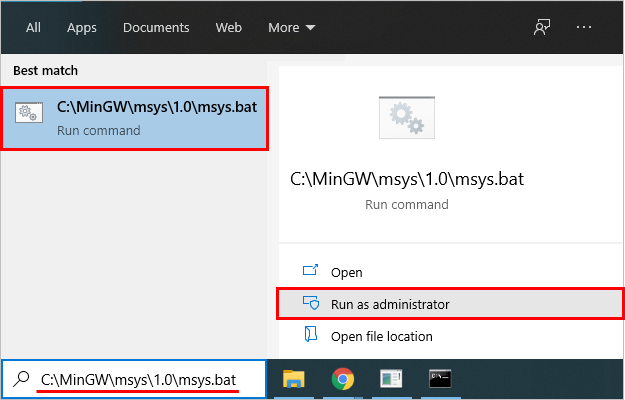The height and width of the screenshot is (400, 625).
Task: Click the msys.bat title in preview pane
Action: pyautogui.click(x=407, y=179)
